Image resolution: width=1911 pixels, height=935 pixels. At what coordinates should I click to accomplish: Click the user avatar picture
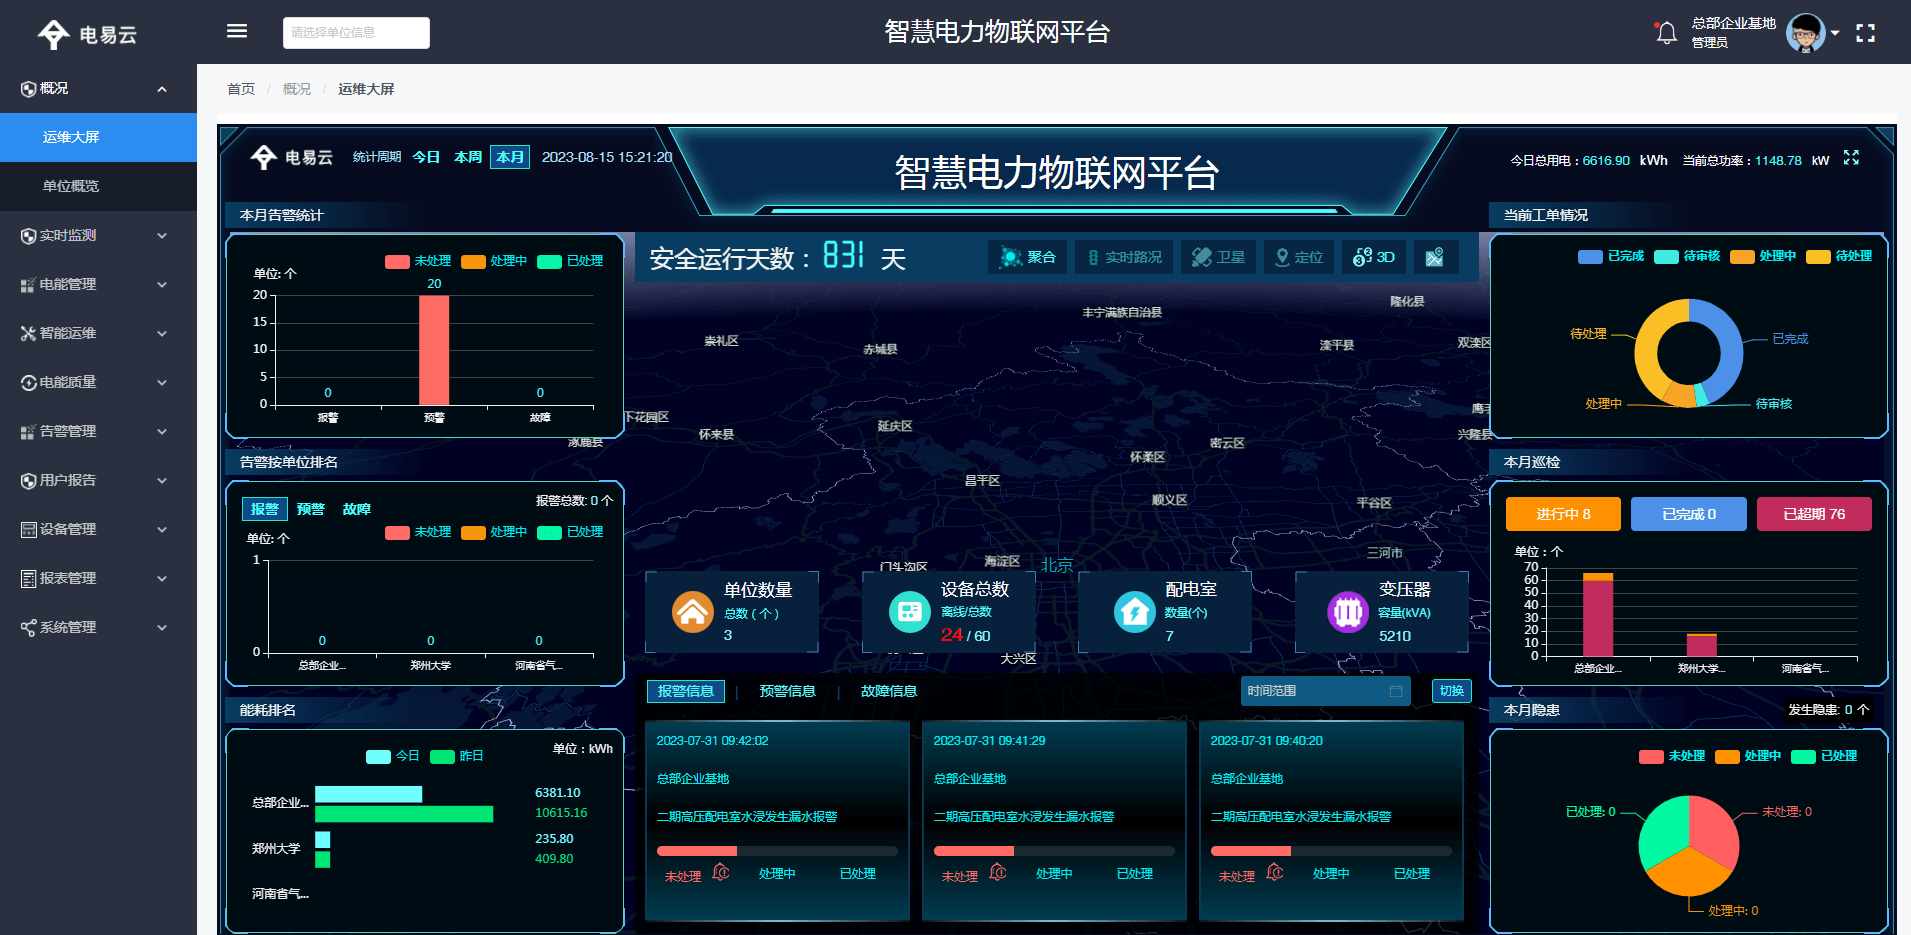1805,33
